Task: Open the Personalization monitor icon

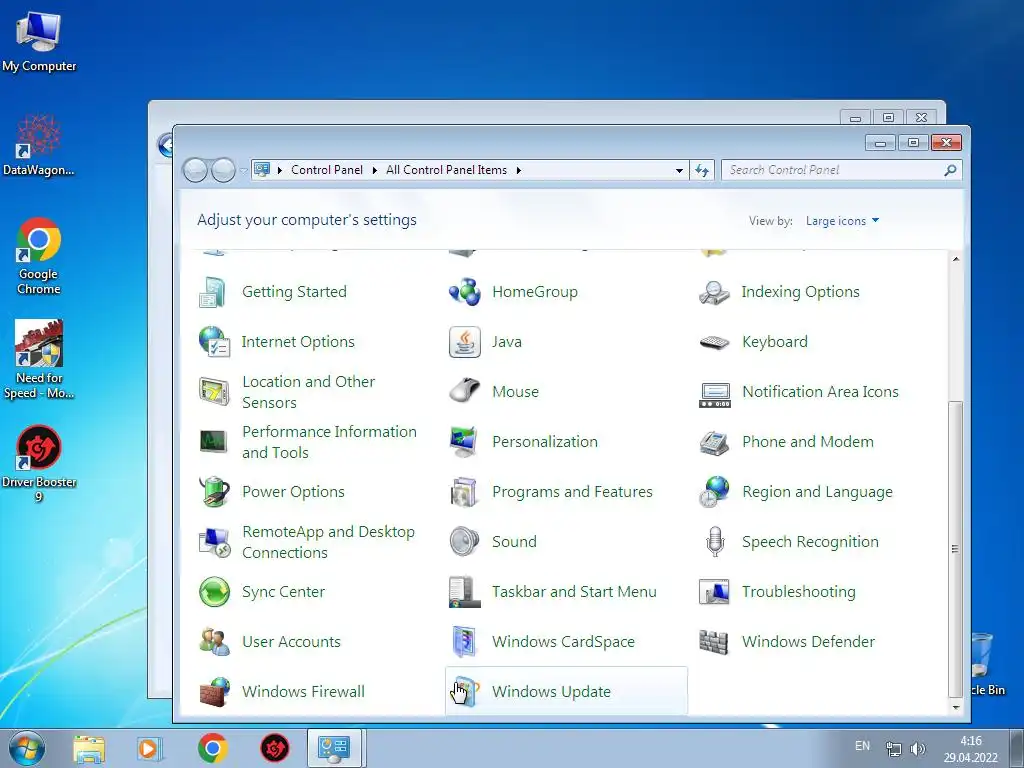Action: click(464, 442)
